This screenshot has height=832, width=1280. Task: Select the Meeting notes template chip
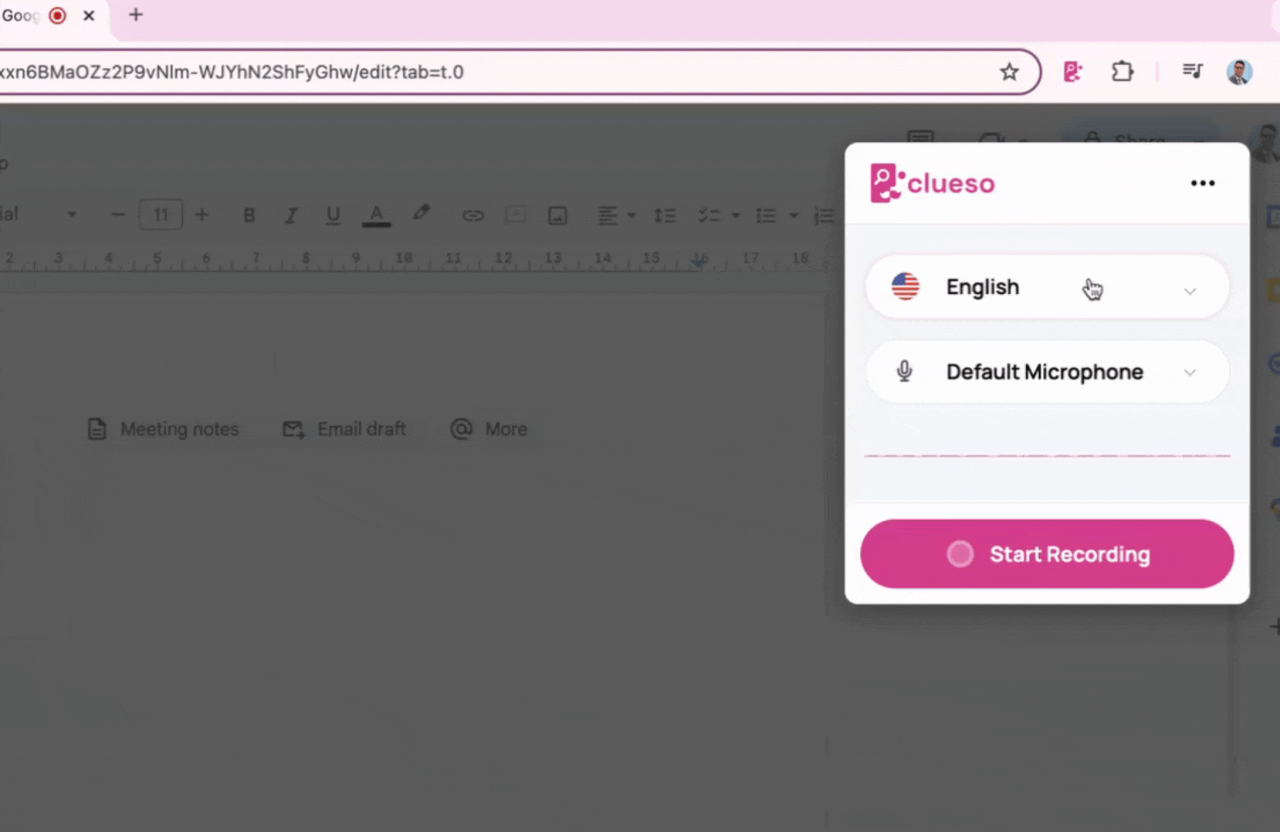pos(163,429)
